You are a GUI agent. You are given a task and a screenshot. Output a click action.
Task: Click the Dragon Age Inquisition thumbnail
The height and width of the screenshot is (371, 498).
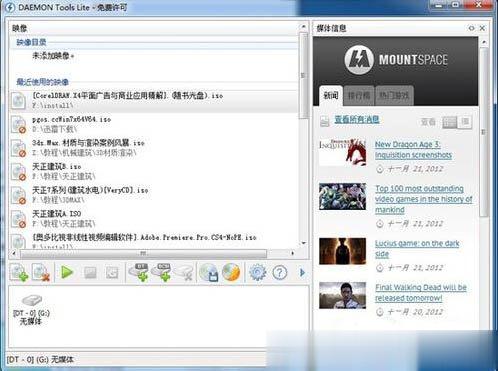coord(342,152)
